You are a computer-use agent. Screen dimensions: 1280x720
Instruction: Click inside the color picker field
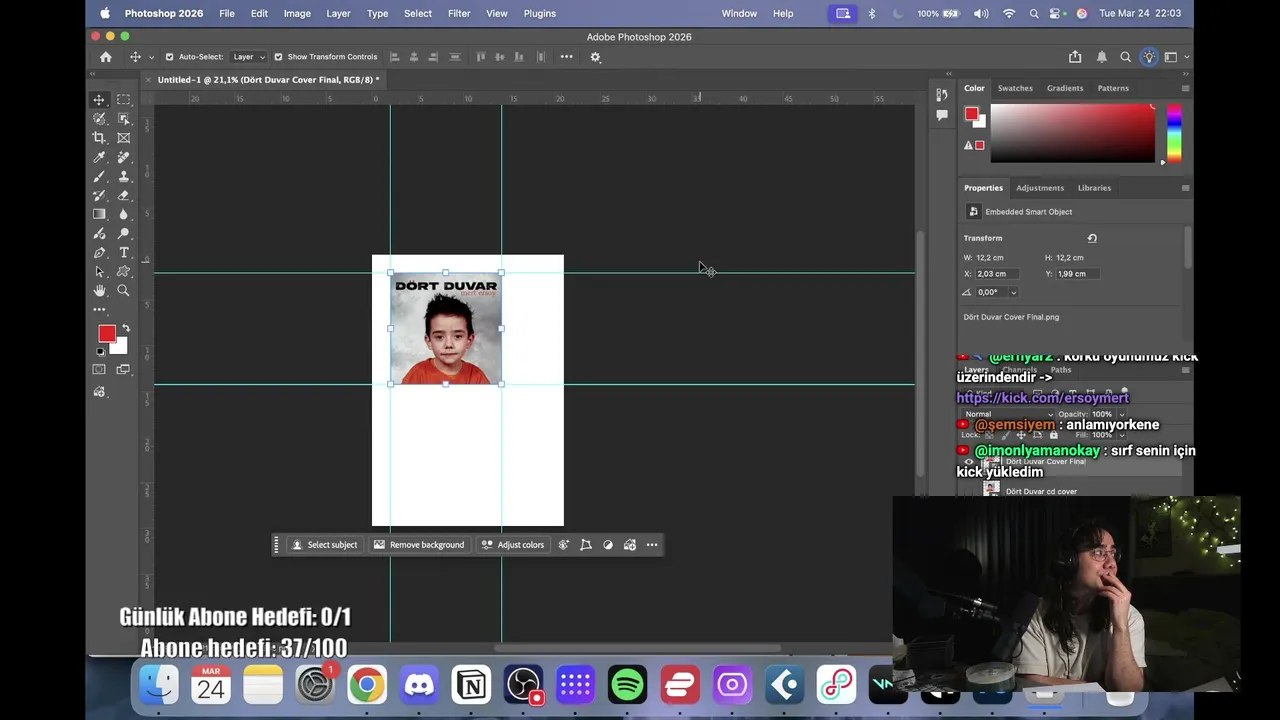coord(1073,133)
